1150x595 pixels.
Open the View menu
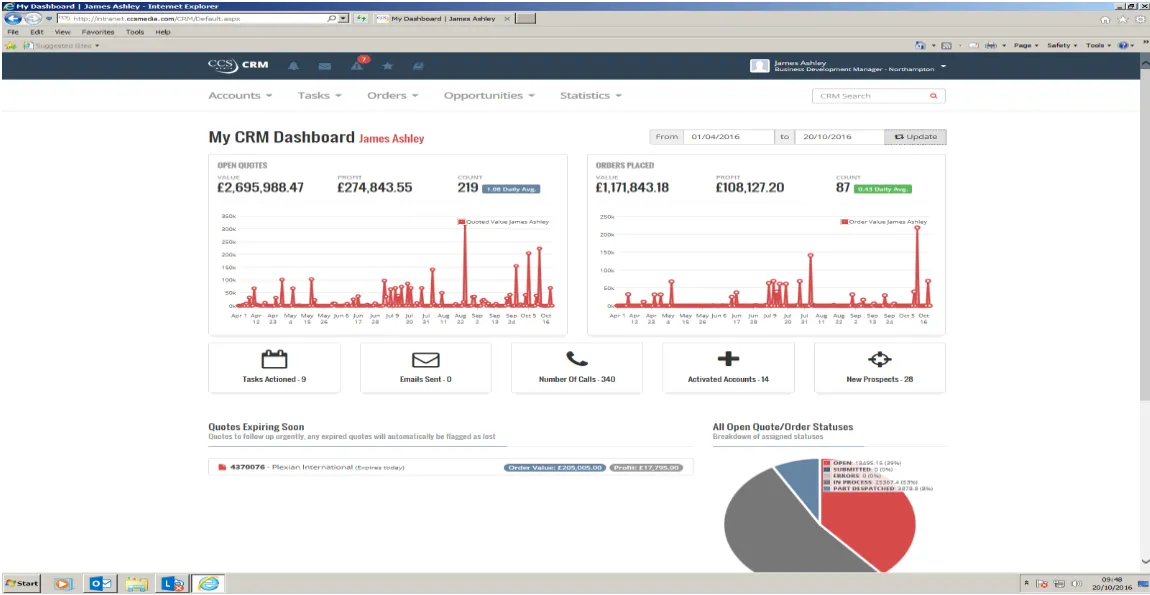coord(62,32)
